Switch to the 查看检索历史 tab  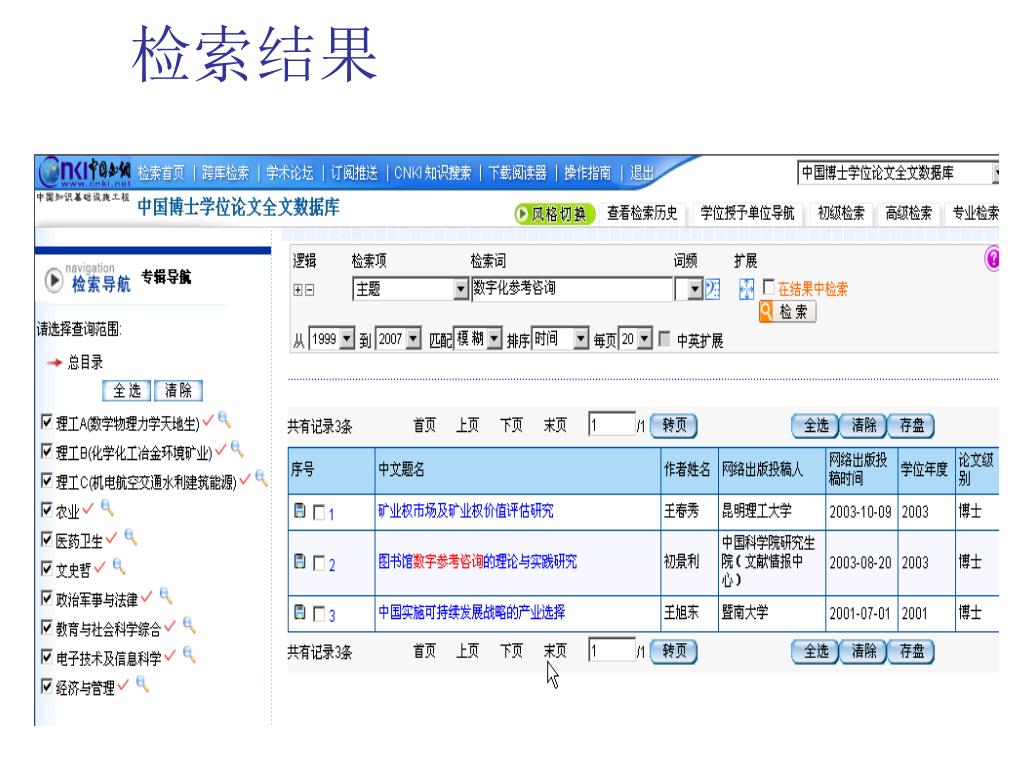[x=642, y=213]
